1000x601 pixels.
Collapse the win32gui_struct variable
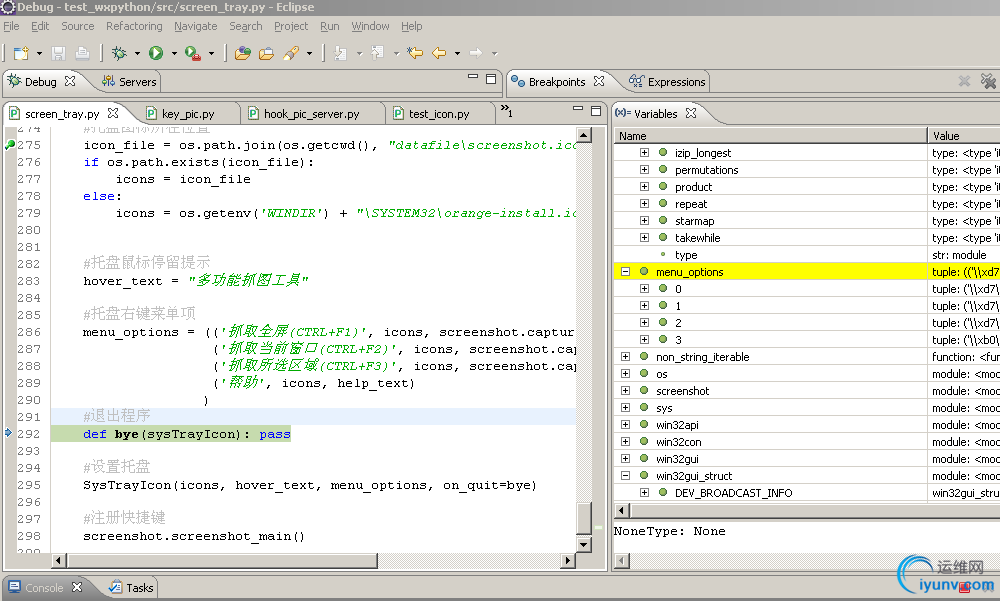[625, 476]
